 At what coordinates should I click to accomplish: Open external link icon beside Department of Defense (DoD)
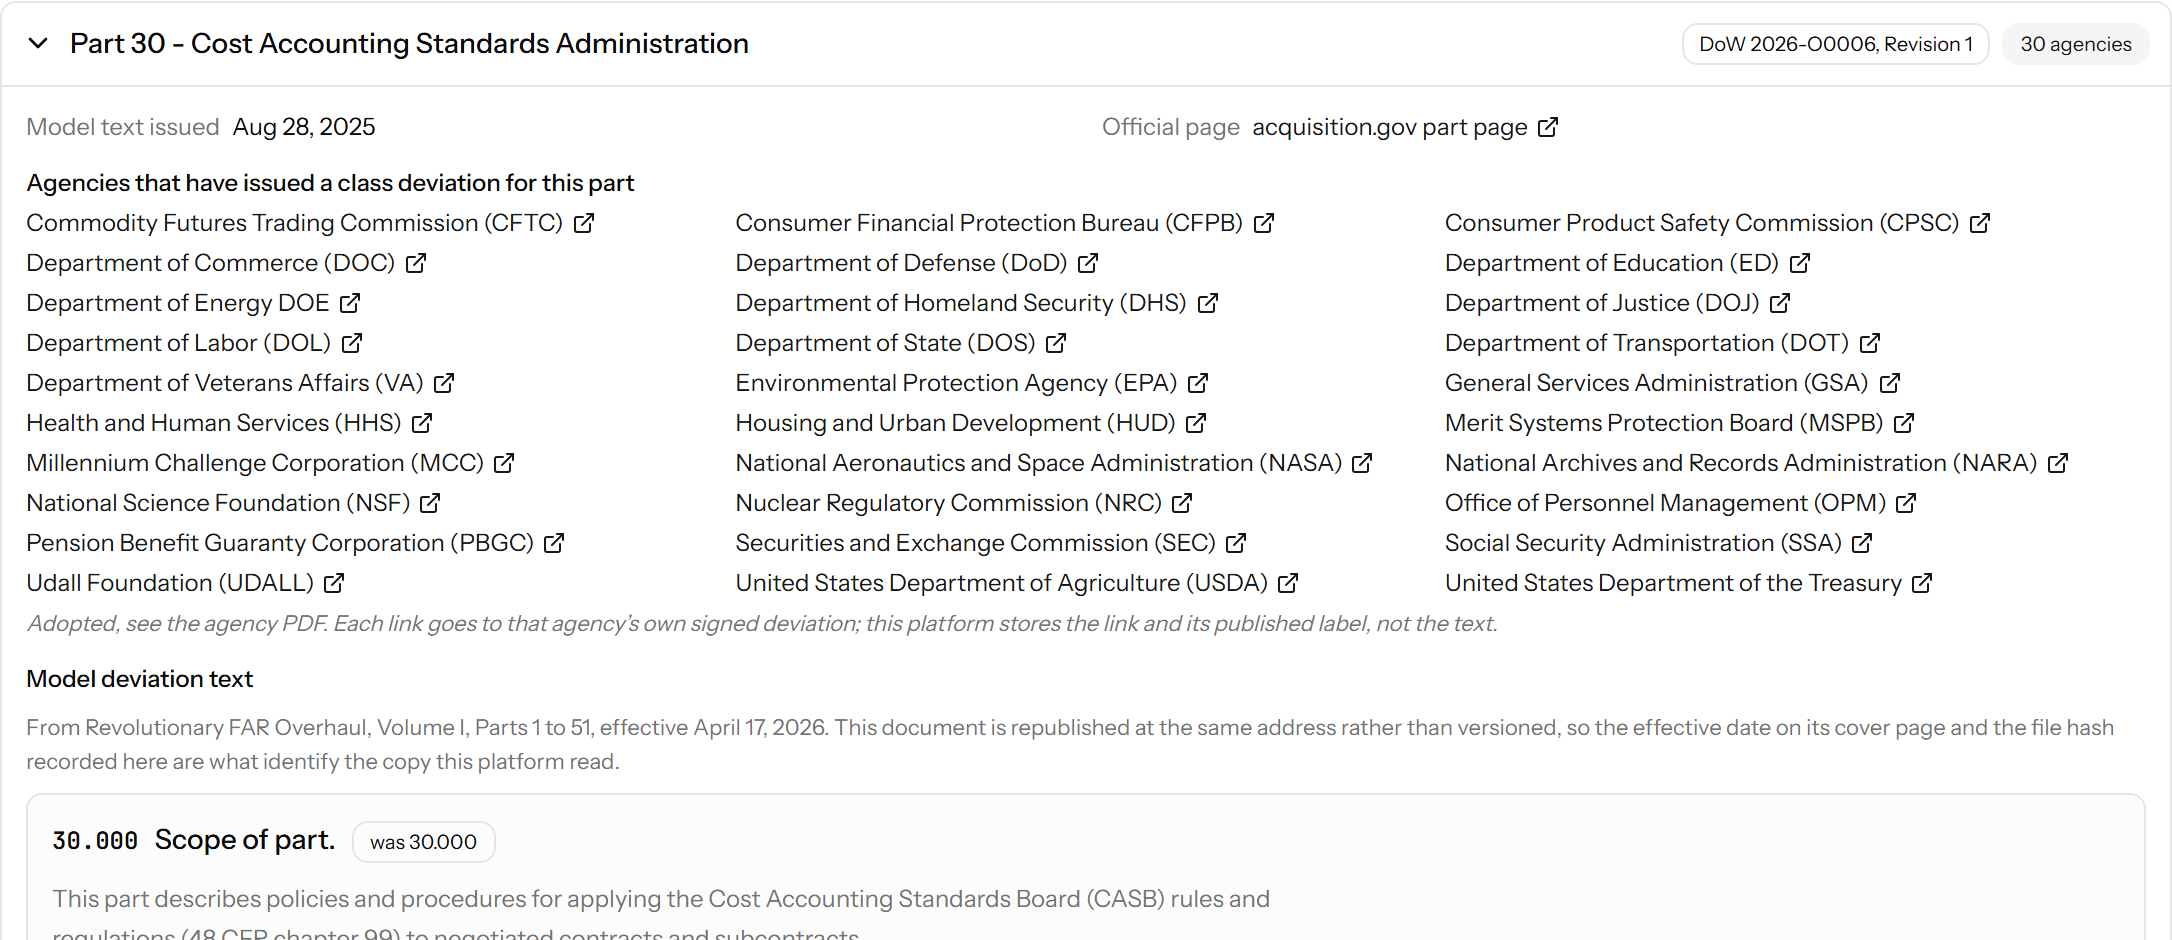pos(1088,263)
